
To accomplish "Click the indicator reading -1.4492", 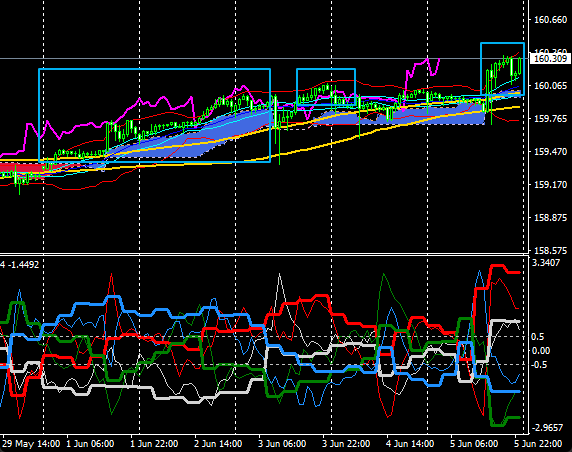I will tap(23, 264).
